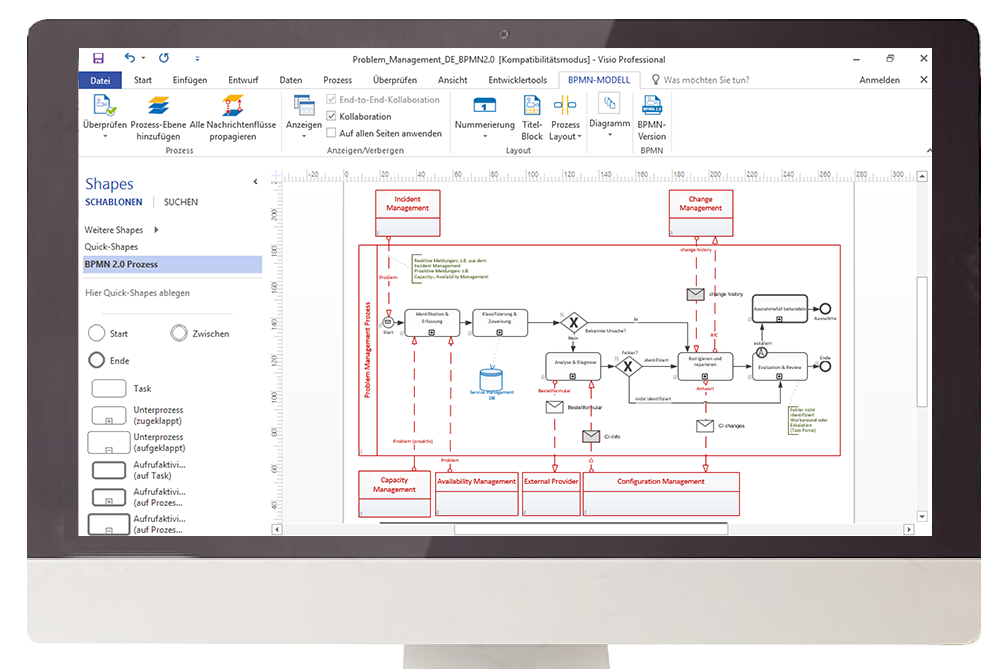This screenshot has width=1000, height=669.
Task: Click the CI-Info message envelope
Action: pyautogui.click(x=591, y=436)
